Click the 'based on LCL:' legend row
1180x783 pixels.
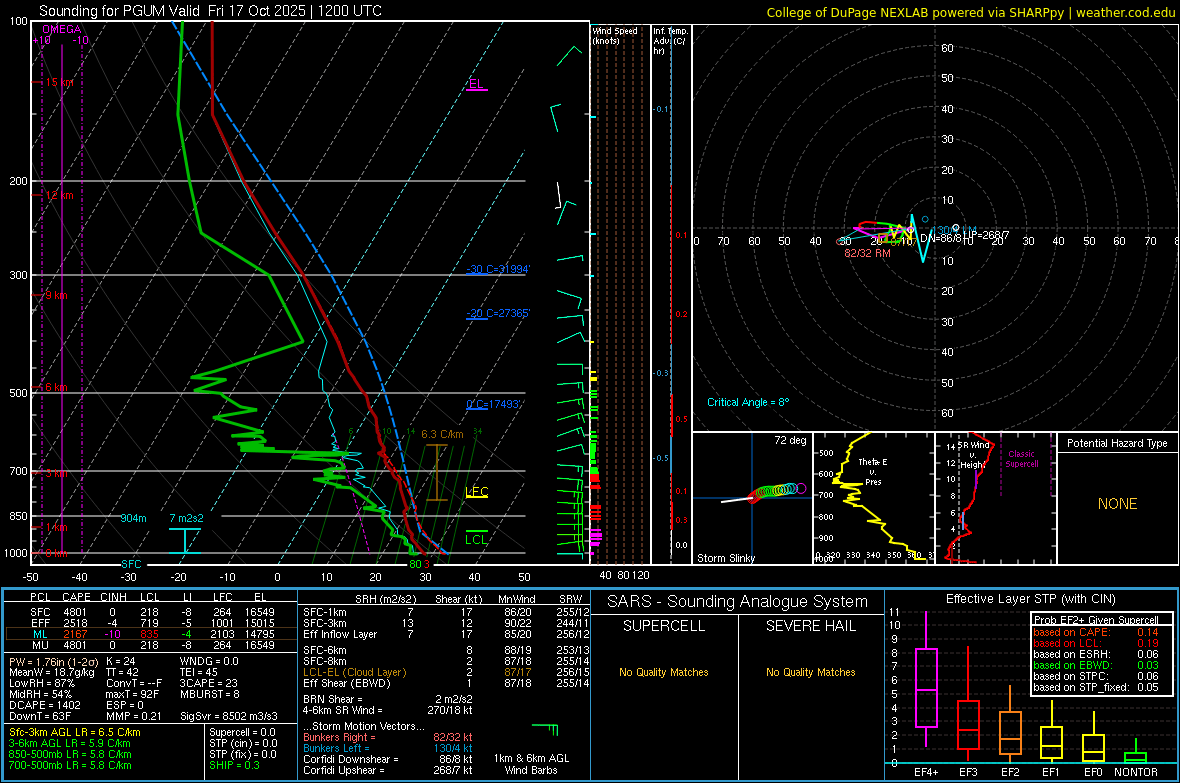point(1096,643)
